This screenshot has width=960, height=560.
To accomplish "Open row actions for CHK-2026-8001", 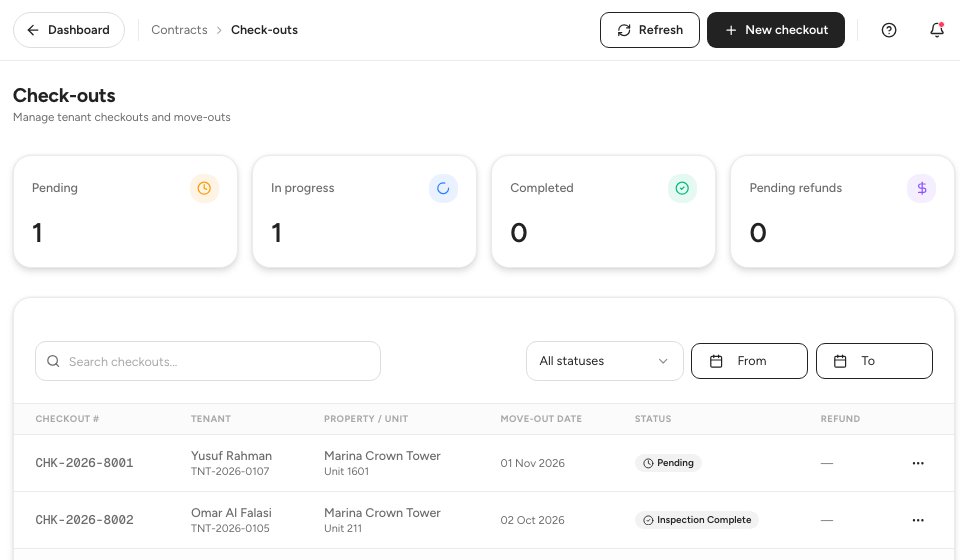I will 918,463.
